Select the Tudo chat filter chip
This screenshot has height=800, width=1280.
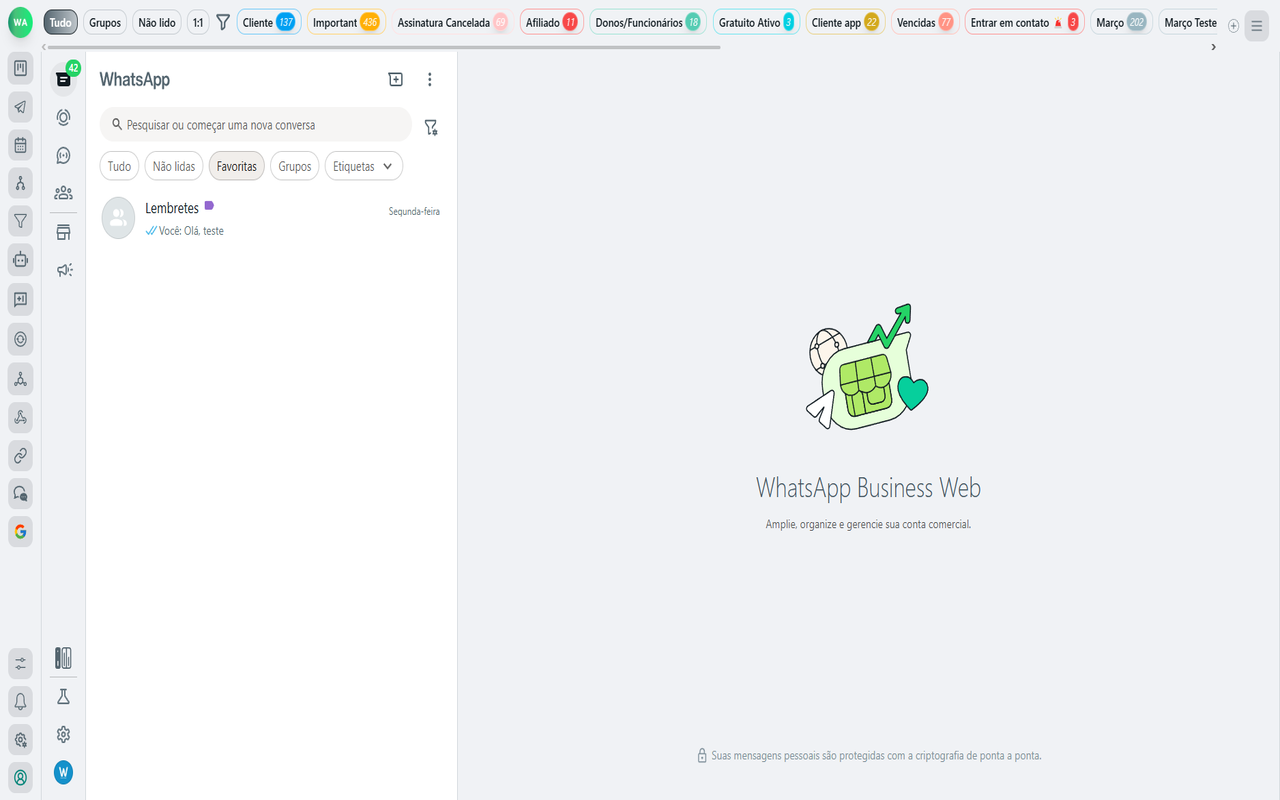coord(119,166)
